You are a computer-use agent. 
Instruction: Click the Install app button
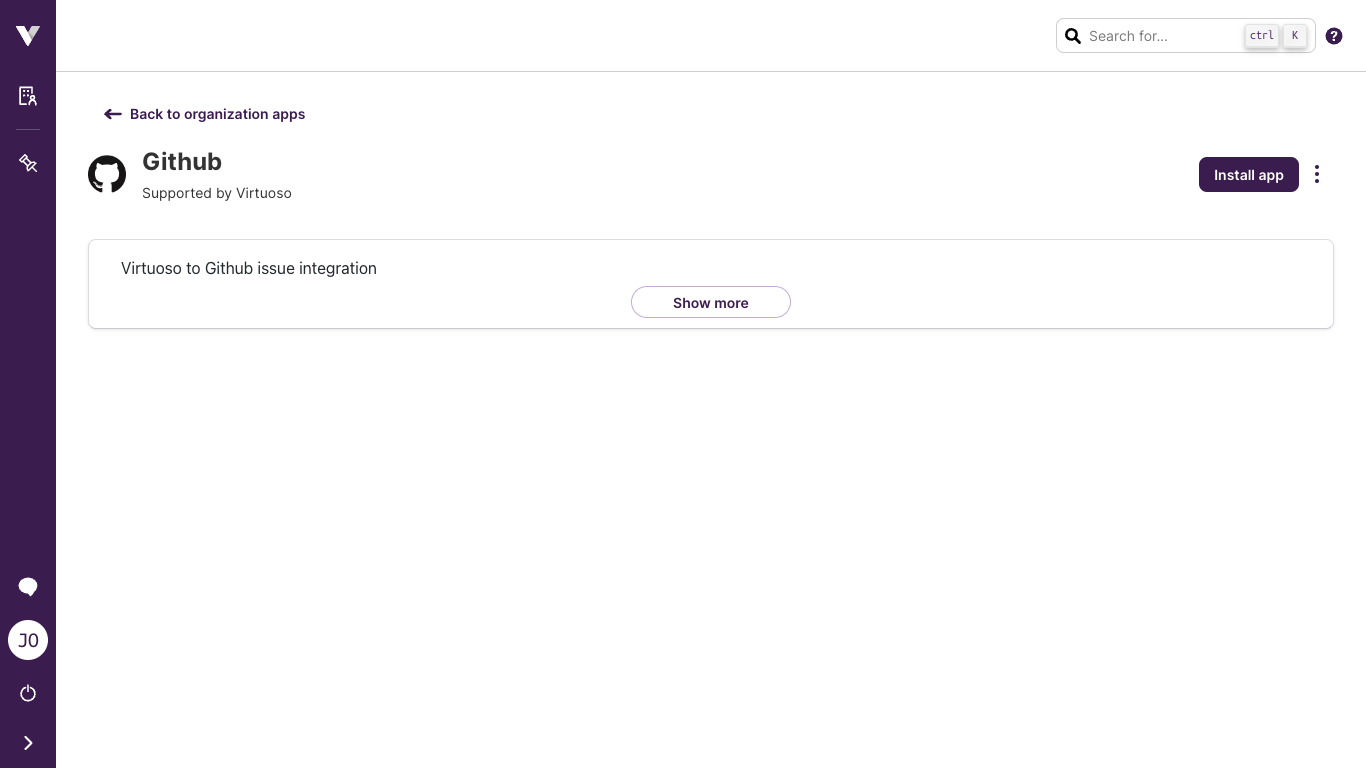[1249, 174]
